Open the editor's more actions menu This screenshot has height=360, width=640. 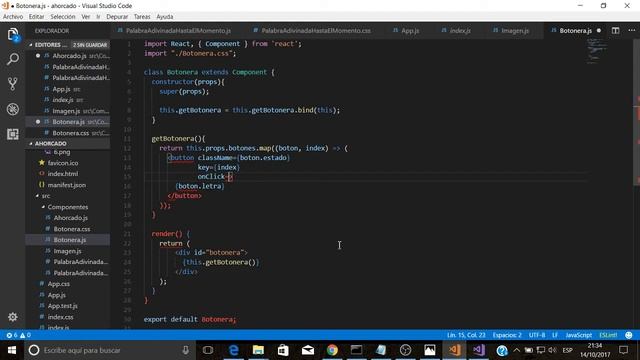click(x=631, y=31)
